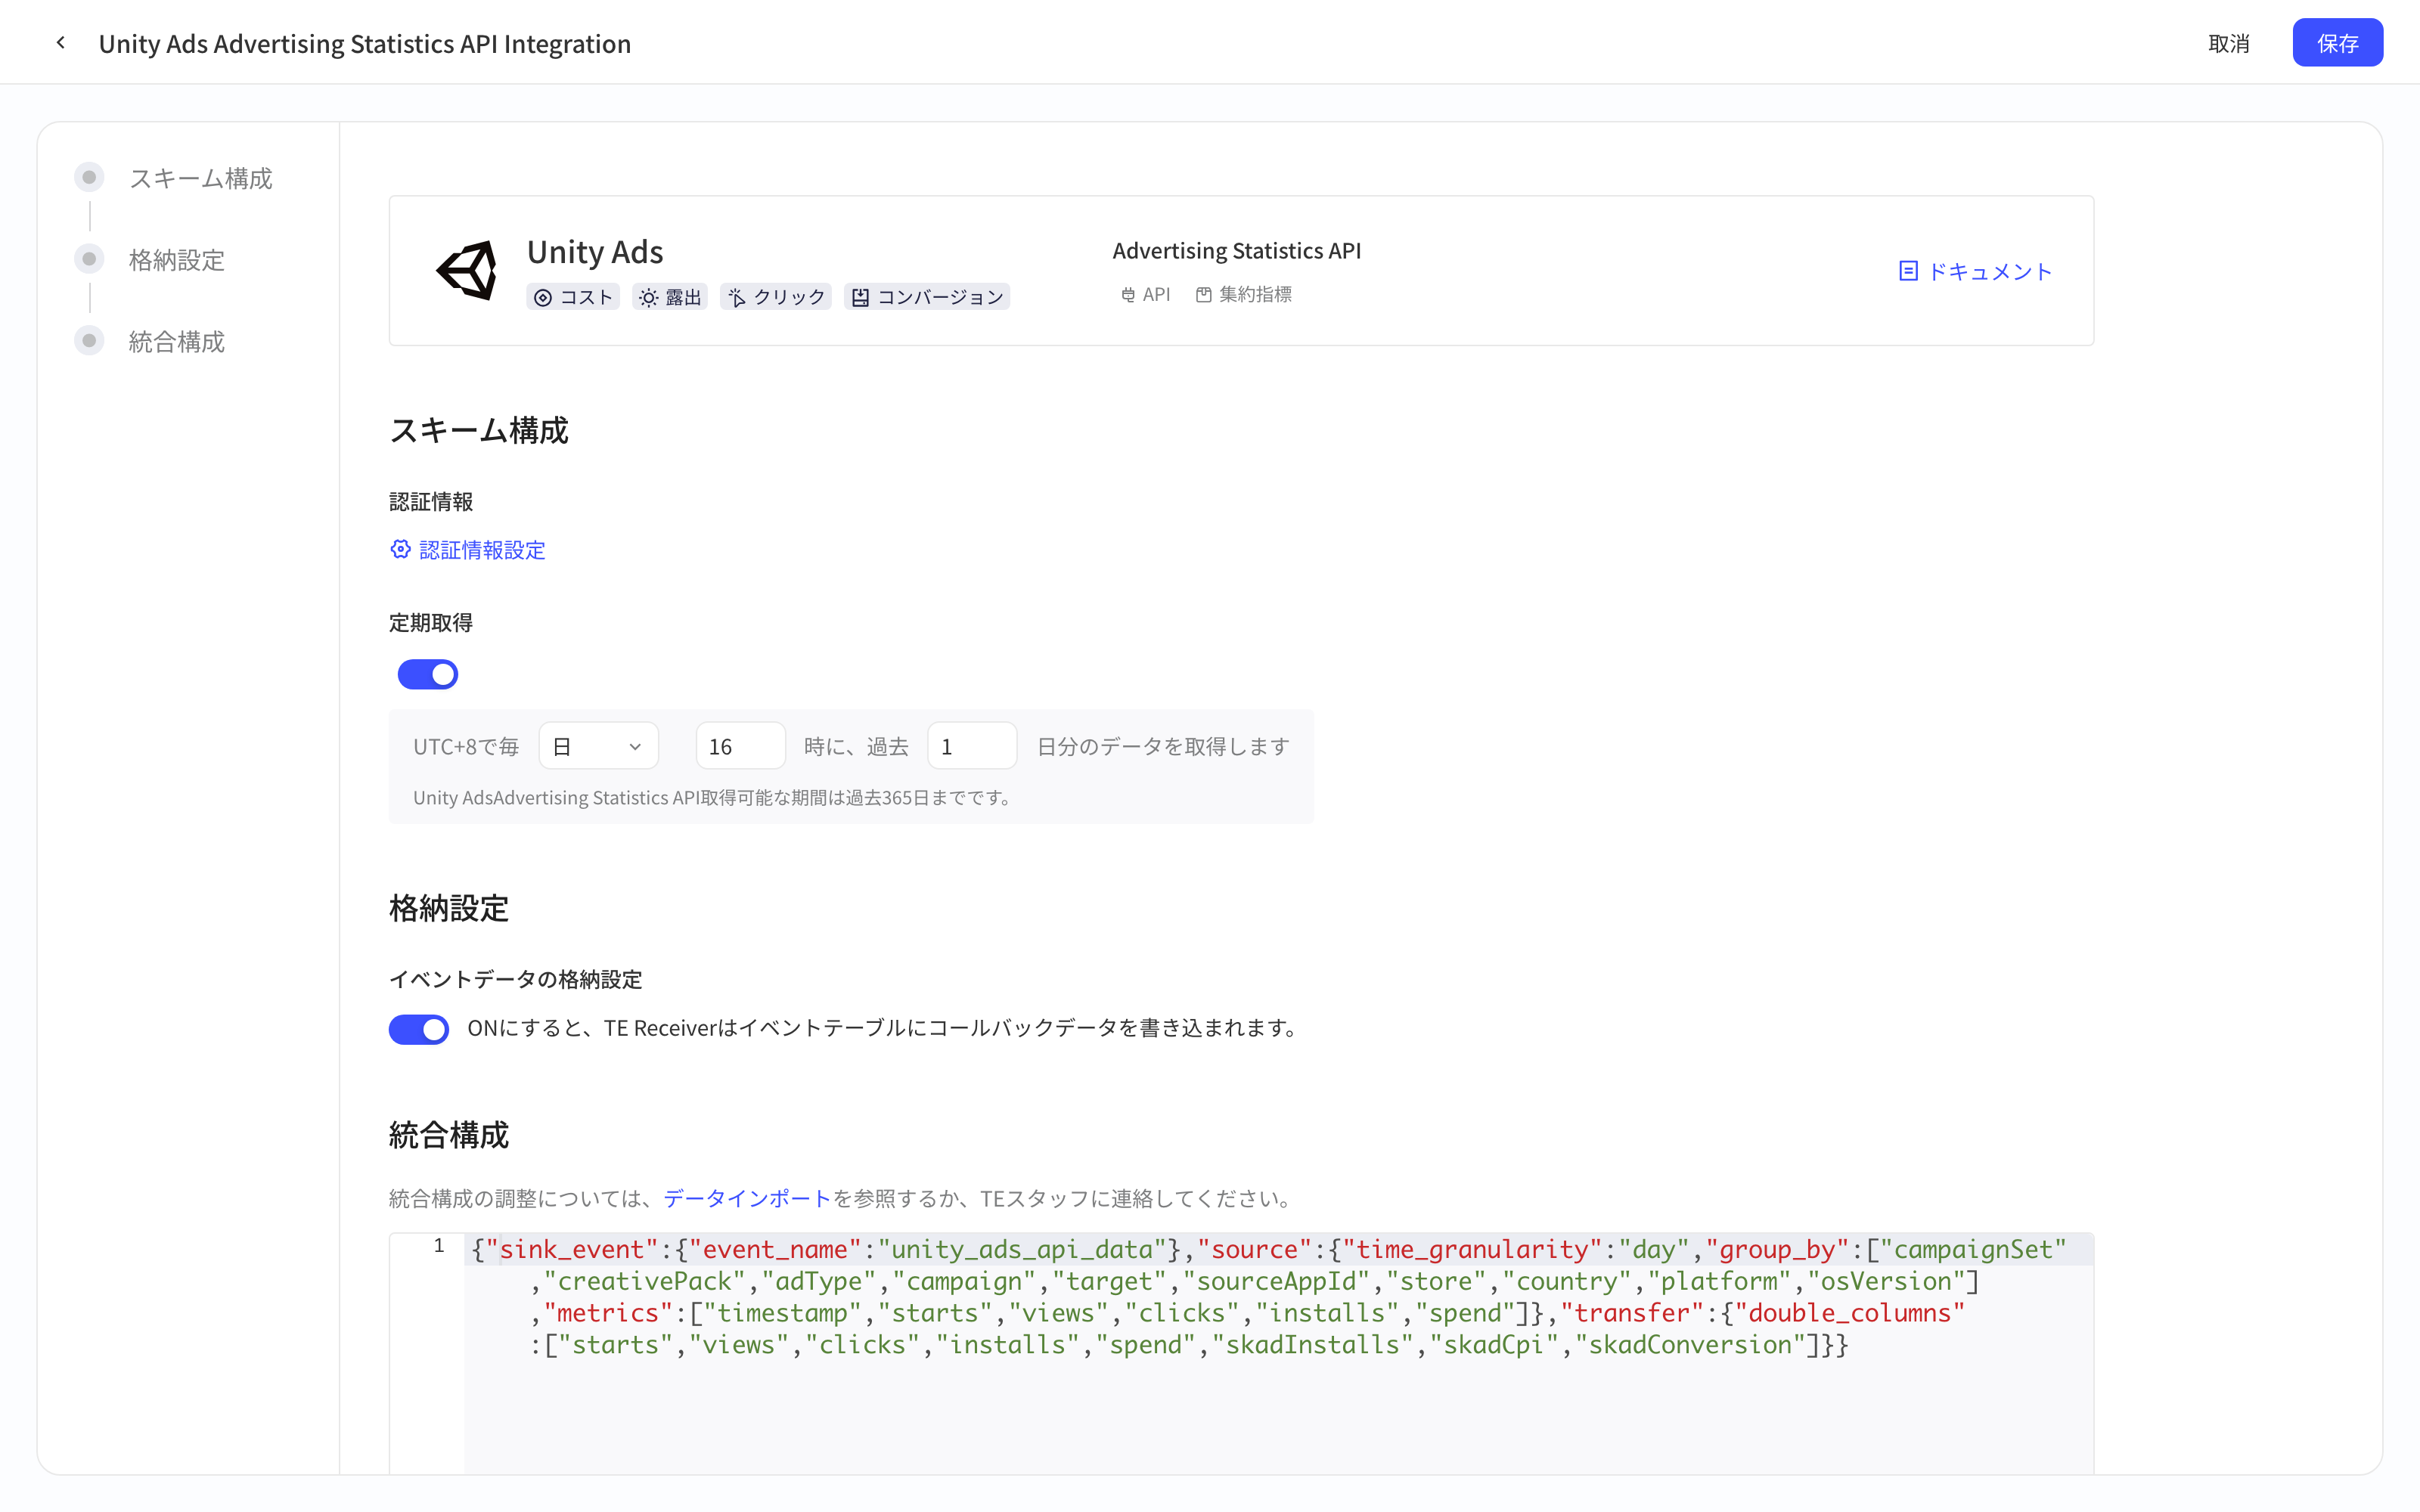Click the 統合構成 section heading
Image resolution: width=2420 pixels, height=1512 pixels.
[x=449, y=1135]
